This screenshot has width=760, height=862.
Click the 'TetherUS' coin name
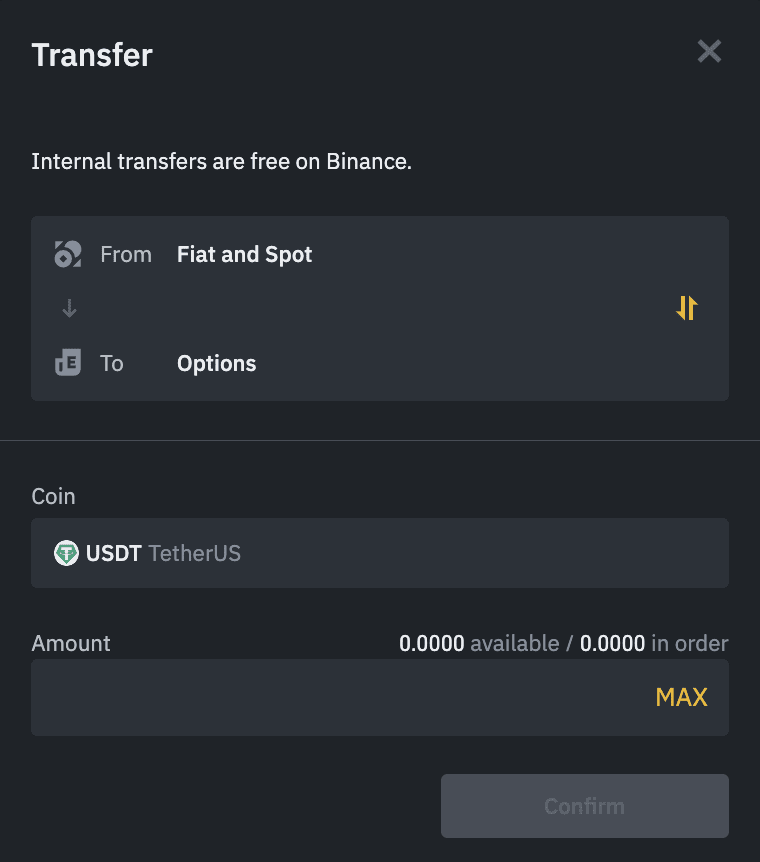click(194, 553)
